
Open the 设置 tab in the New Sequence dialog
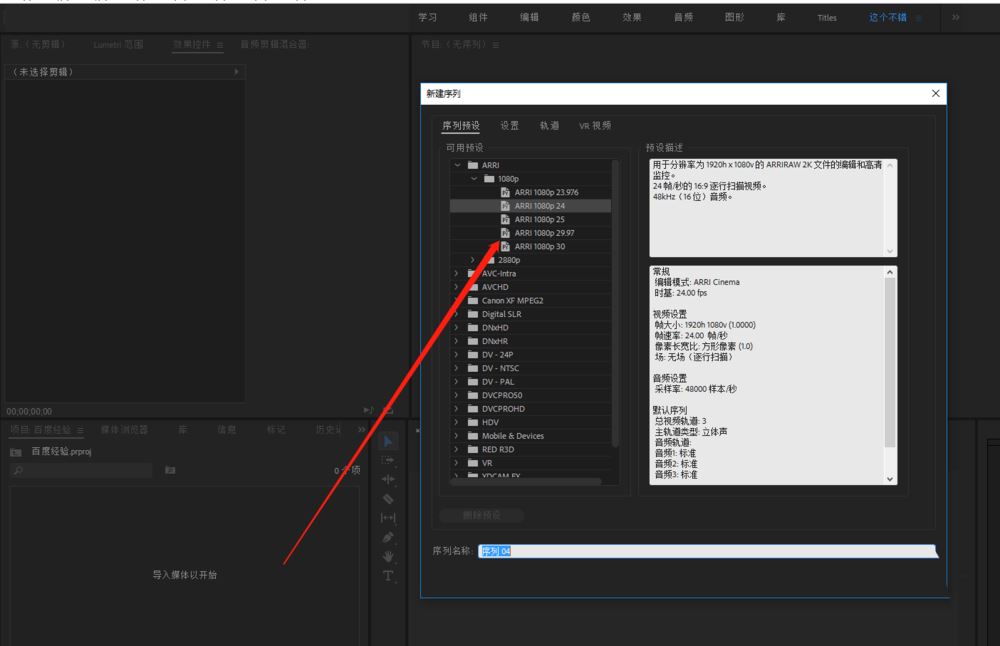(509, 125)
